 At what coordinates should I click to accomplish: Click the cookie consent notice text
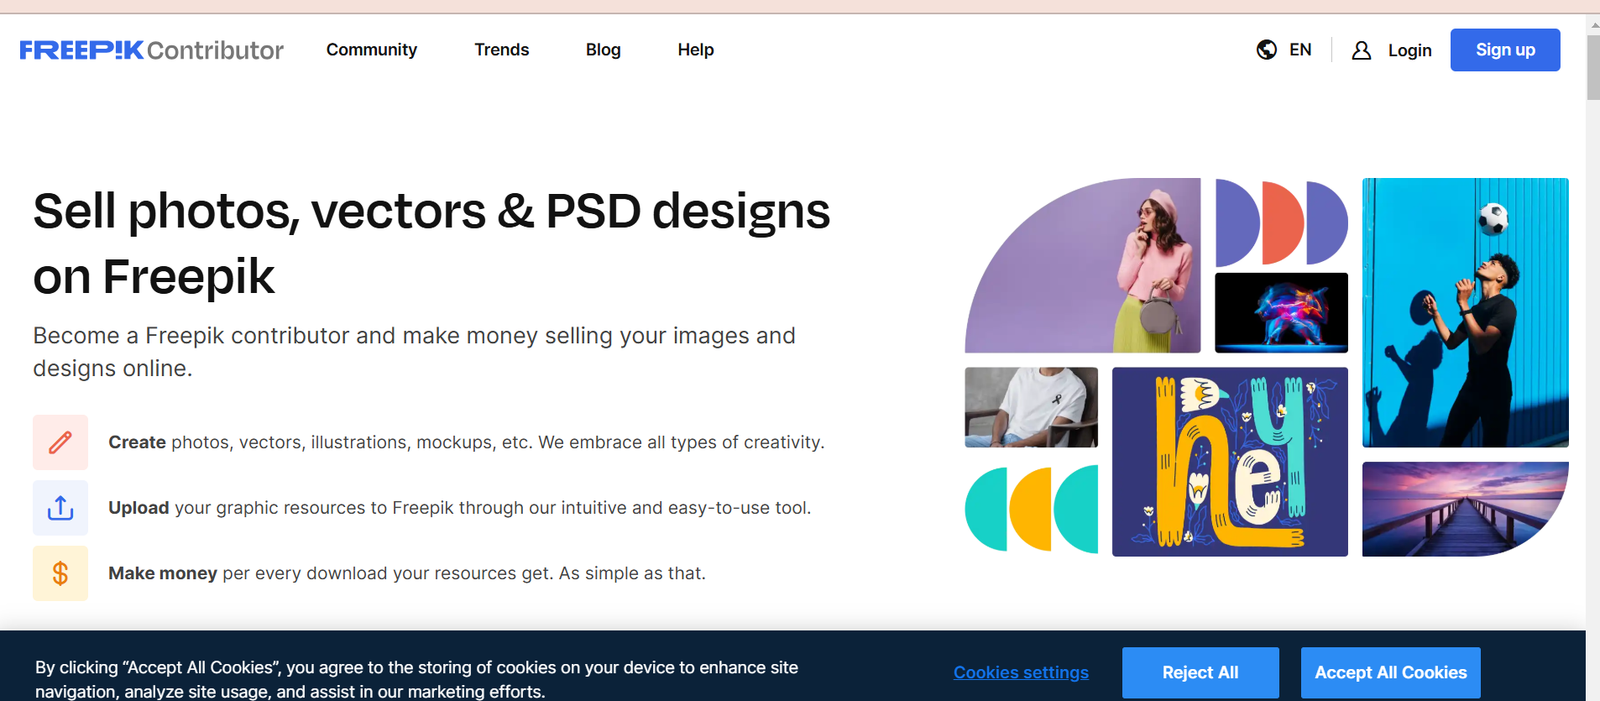(x=417, y=679)
